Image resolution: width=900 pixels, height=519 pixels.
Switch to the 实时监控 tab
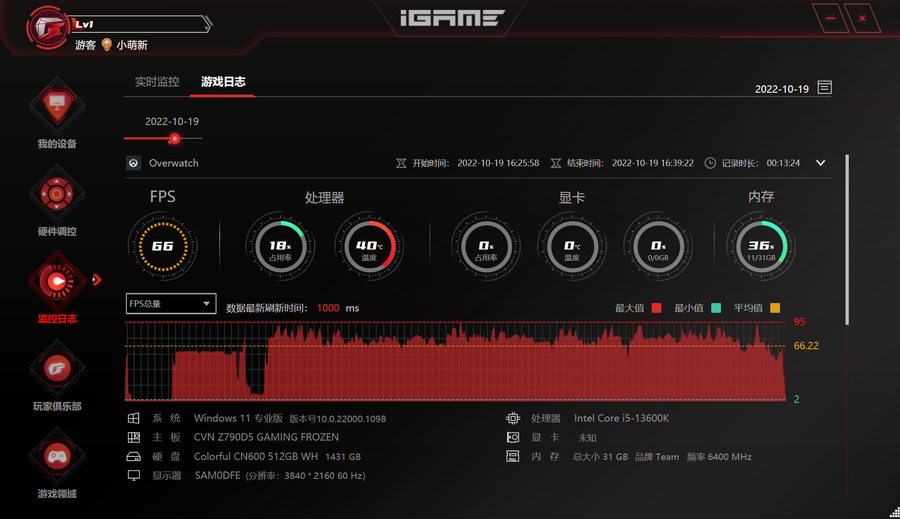click(x=157, y=82)
